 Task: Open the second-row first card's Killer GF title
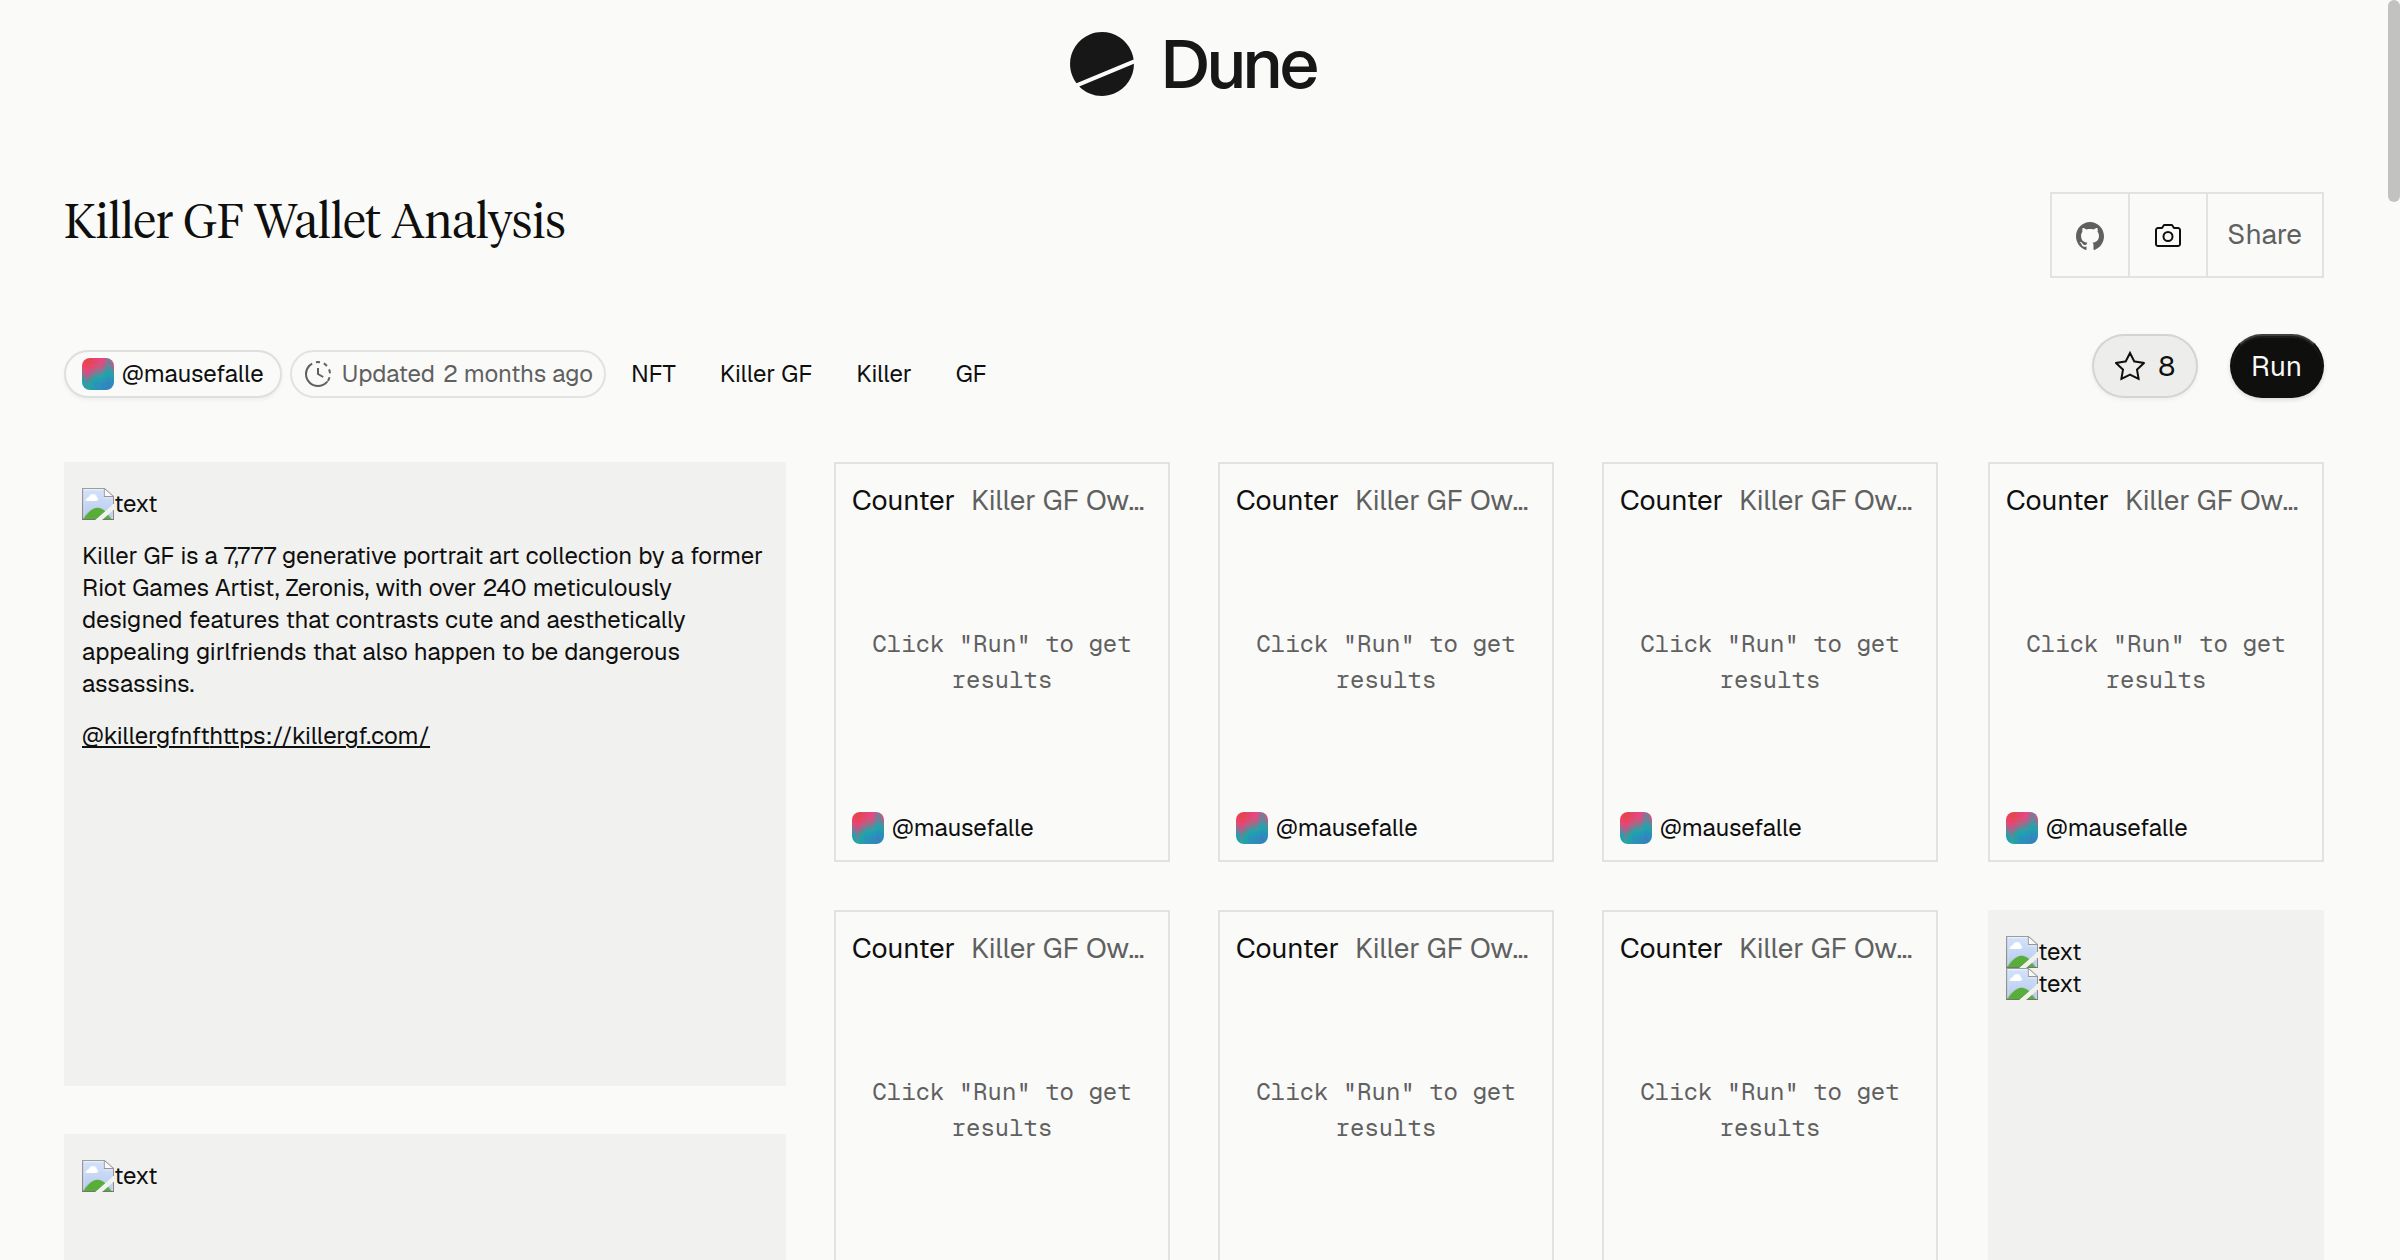1058,948
